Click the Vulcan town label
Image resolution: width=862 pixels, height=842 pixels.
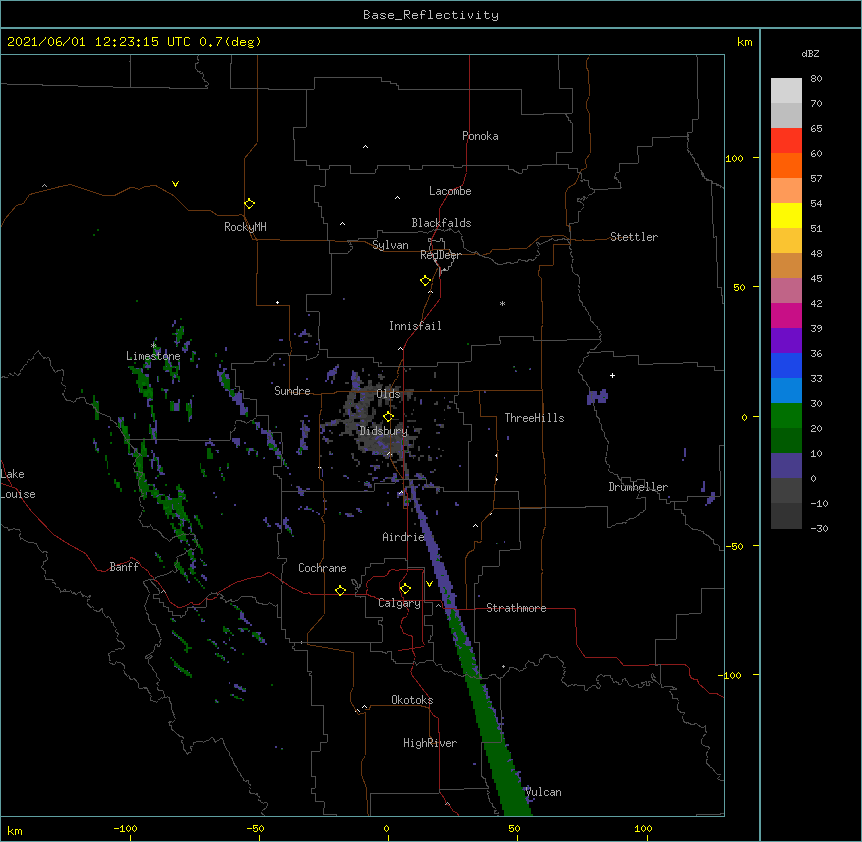(544, 792)
